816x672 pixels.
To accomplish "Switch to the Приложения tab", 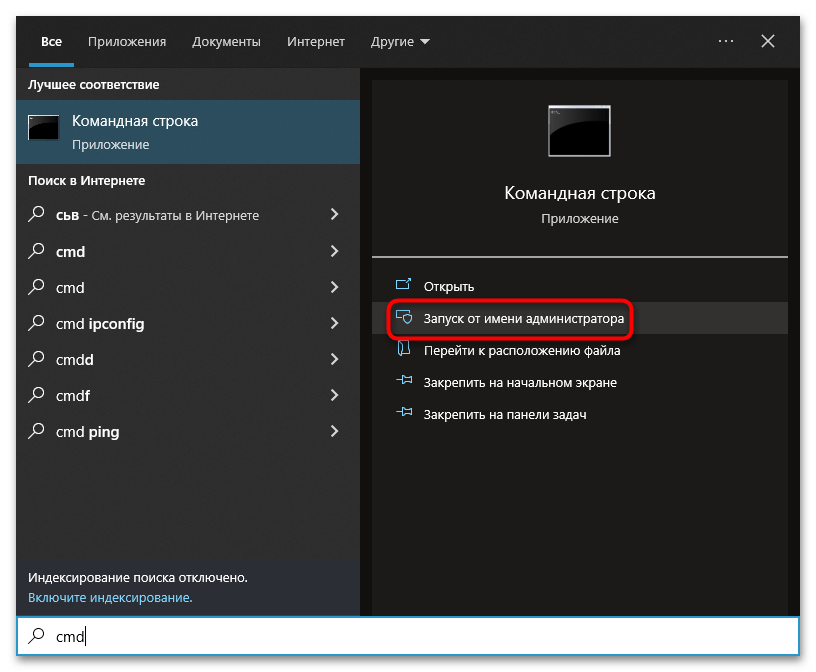I will point(127,42).
